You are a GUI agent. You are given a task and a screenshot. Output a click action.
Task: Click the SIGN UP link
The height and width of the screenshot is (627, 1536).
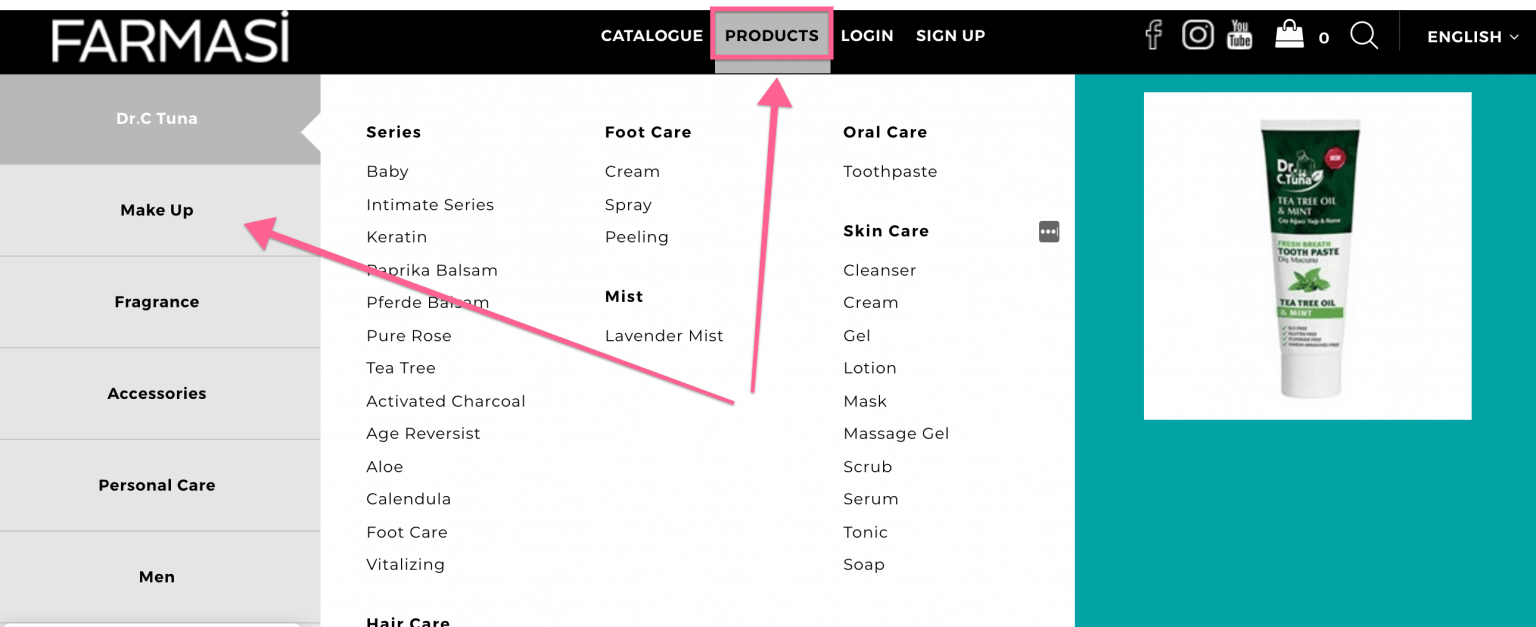950,35
